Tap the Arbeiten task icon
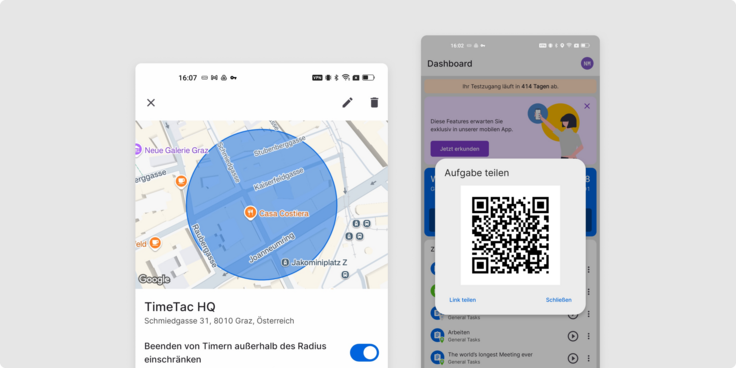Viewport: 736px width, 368px height. (x=437, y=335)
